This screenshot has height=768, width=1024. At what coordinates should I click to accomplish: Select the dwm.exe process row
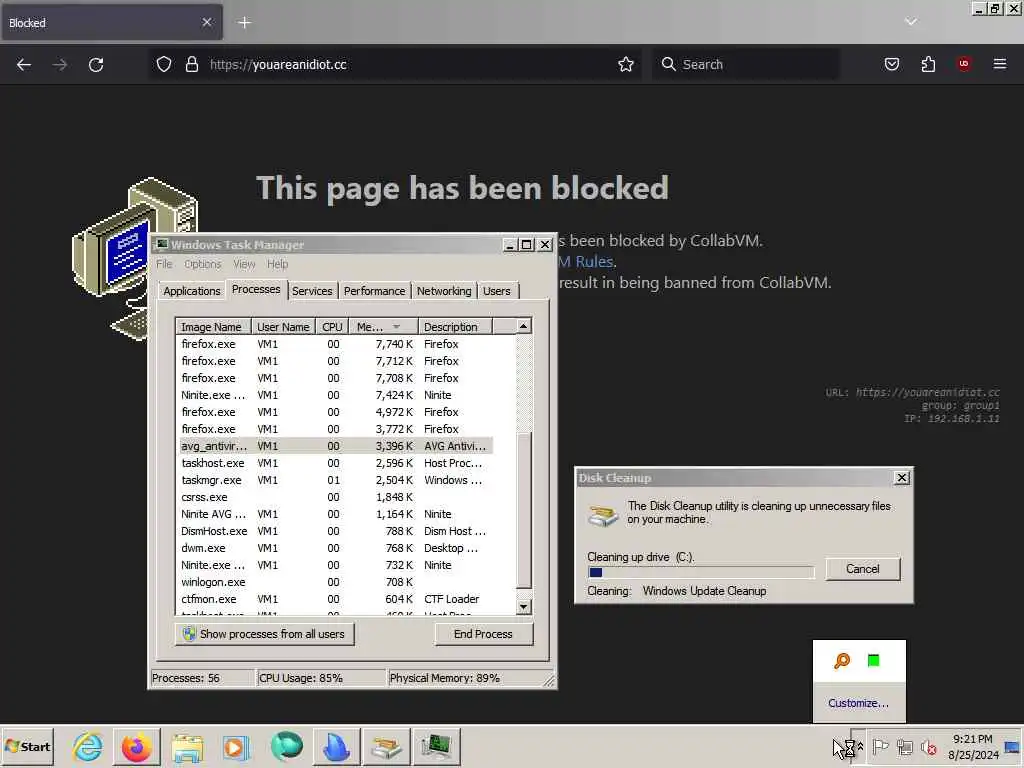coord(336,548)
